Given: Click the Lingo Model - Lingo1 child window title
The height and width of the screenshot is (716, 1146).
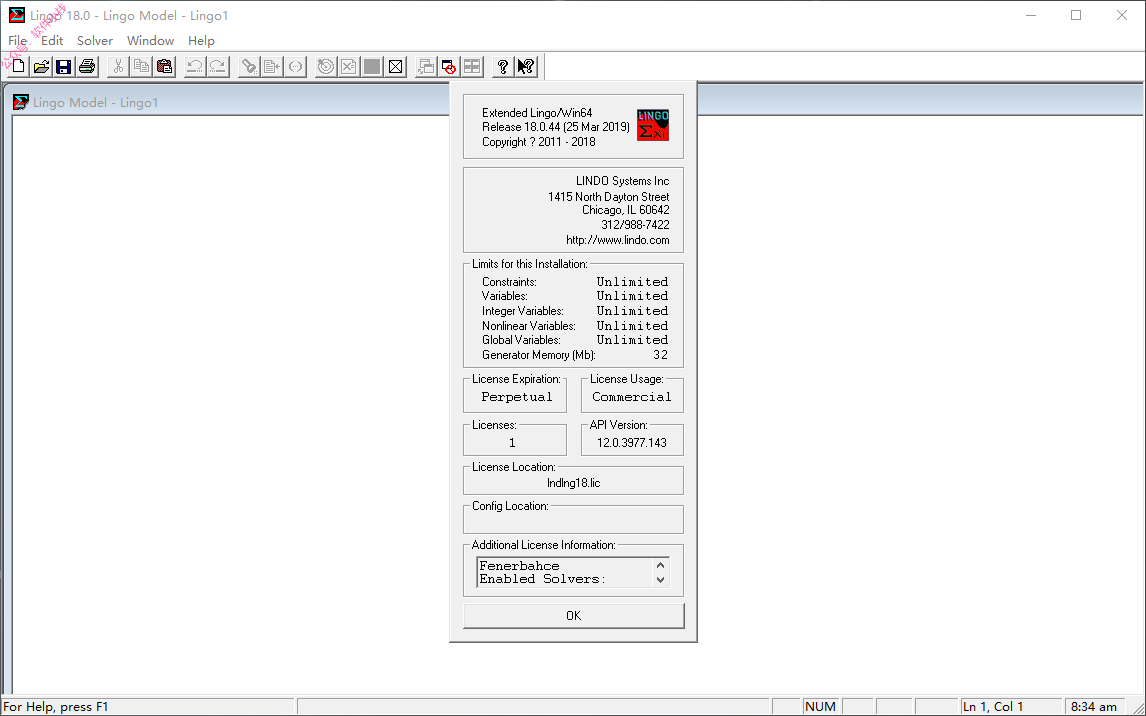Looking at the screenshot, I should point(96,102).
